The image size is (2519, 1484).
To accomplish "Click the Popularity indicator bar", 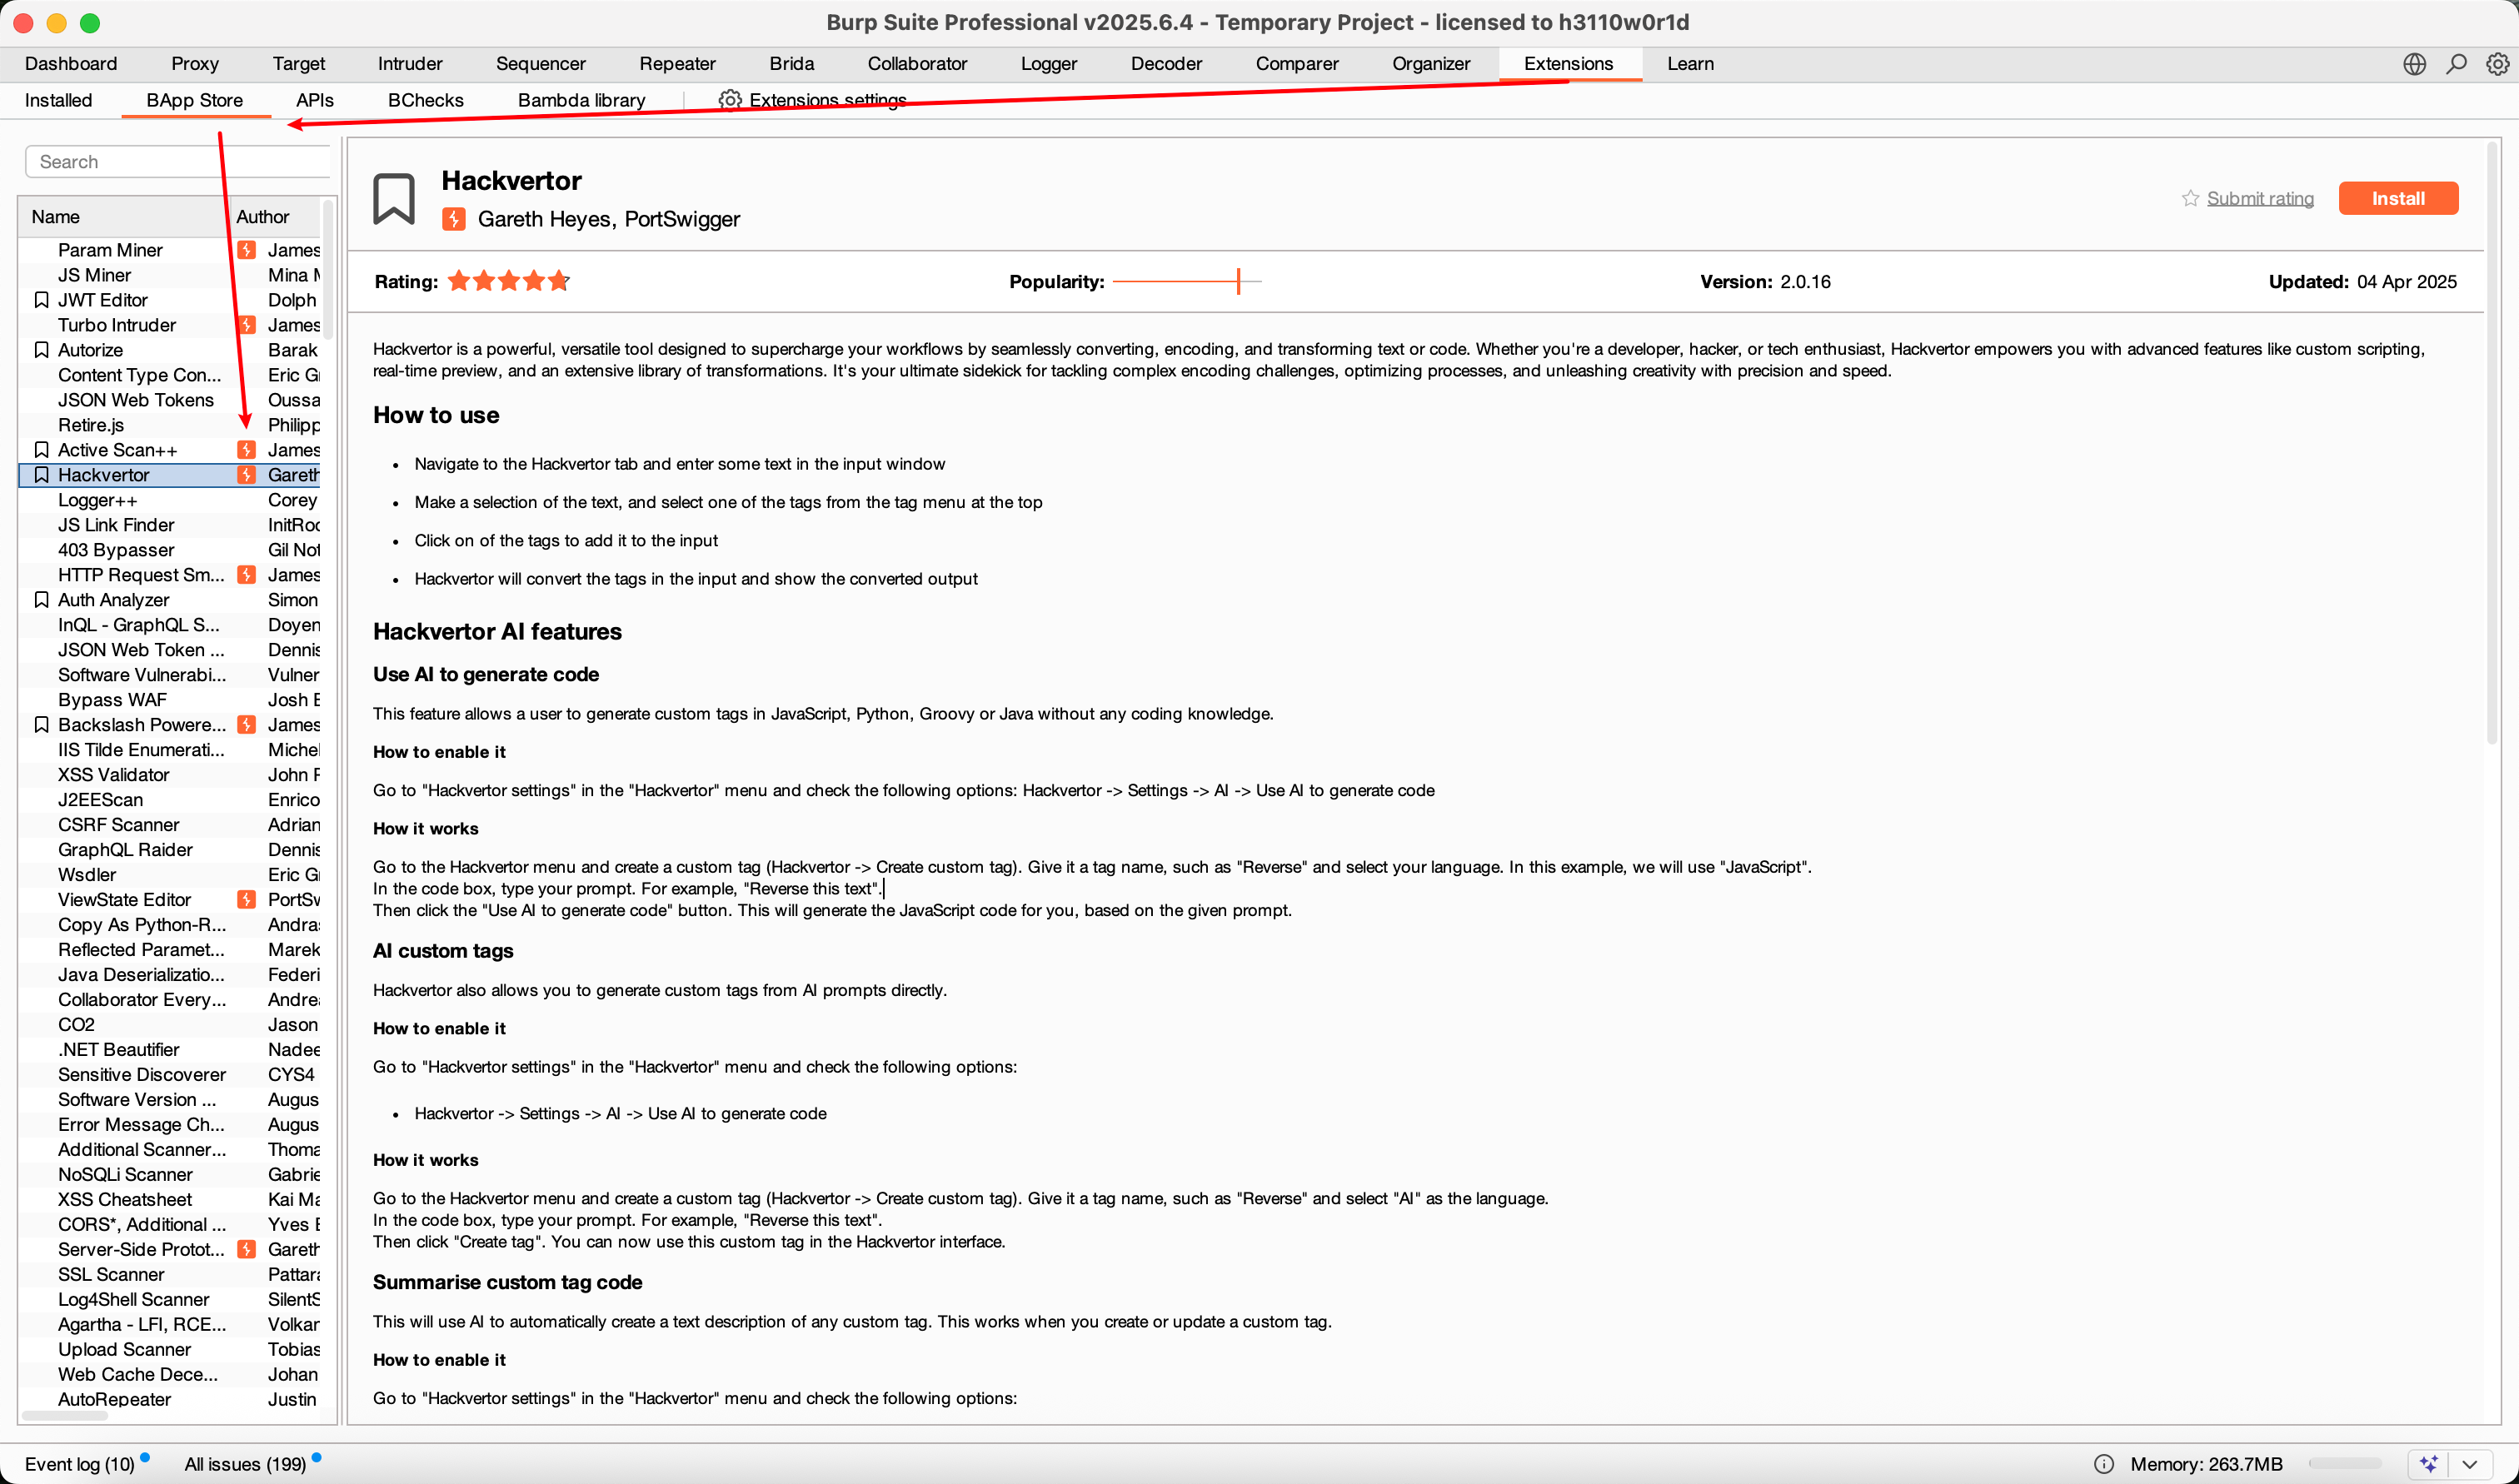I will [1186, 282].
